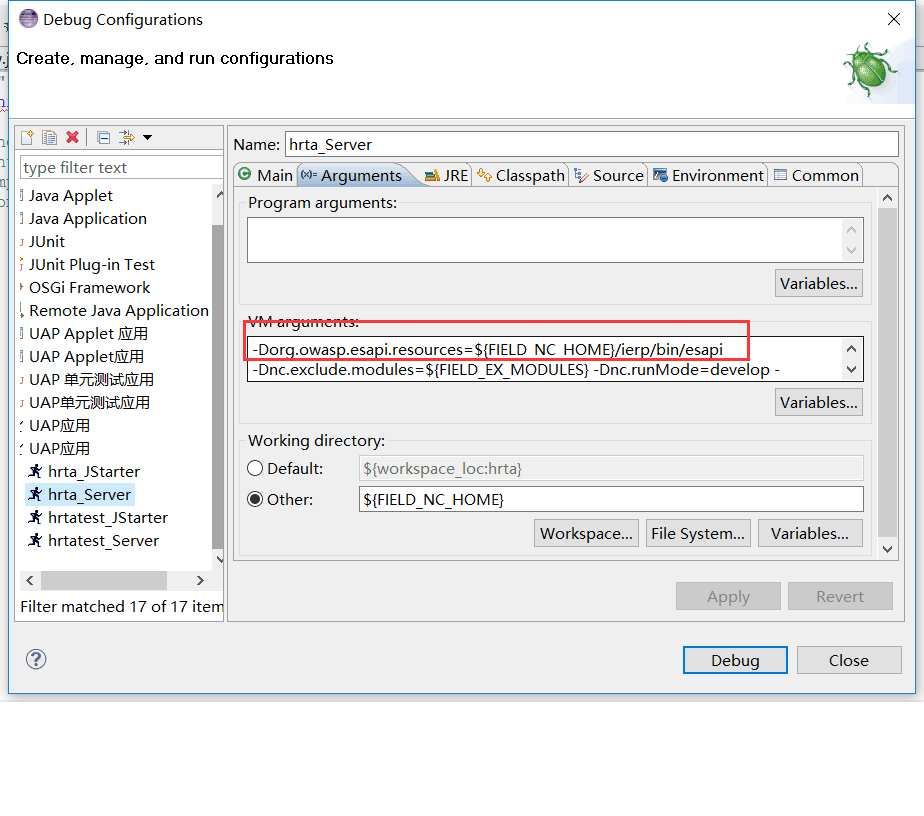Click VM arguments scroll up arrow
The height and width of the screenshot is (816, 924).
coord(852,349)
